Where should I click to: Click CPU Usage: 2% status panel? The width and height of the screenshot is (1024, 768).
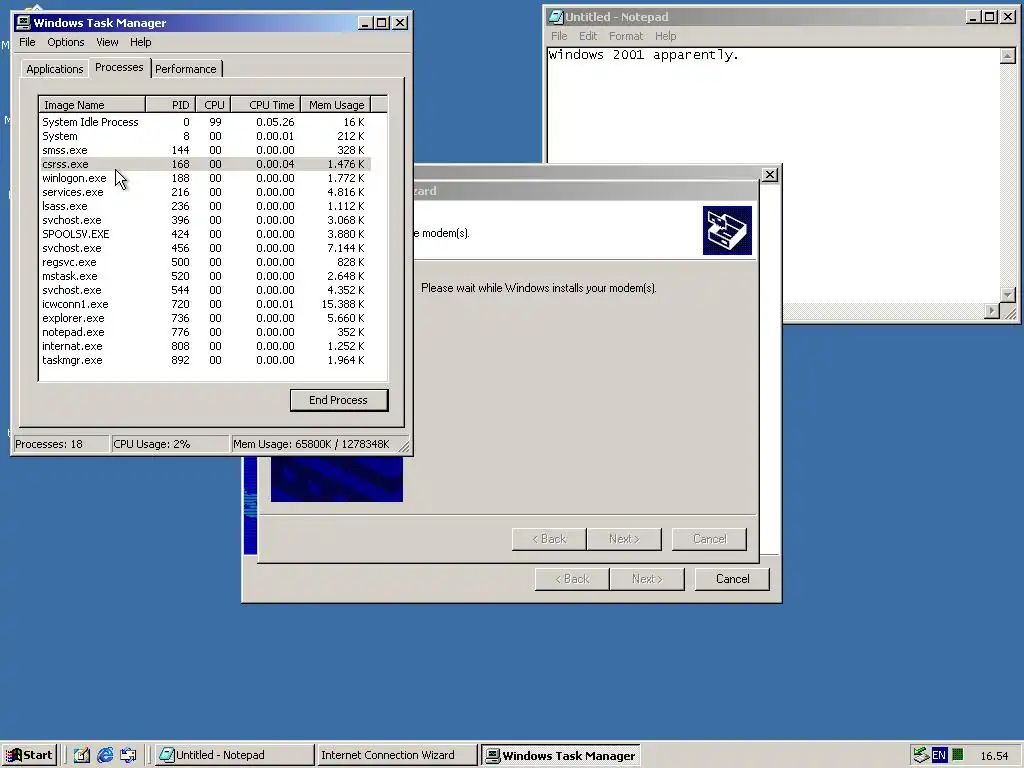tap(170, 444)
